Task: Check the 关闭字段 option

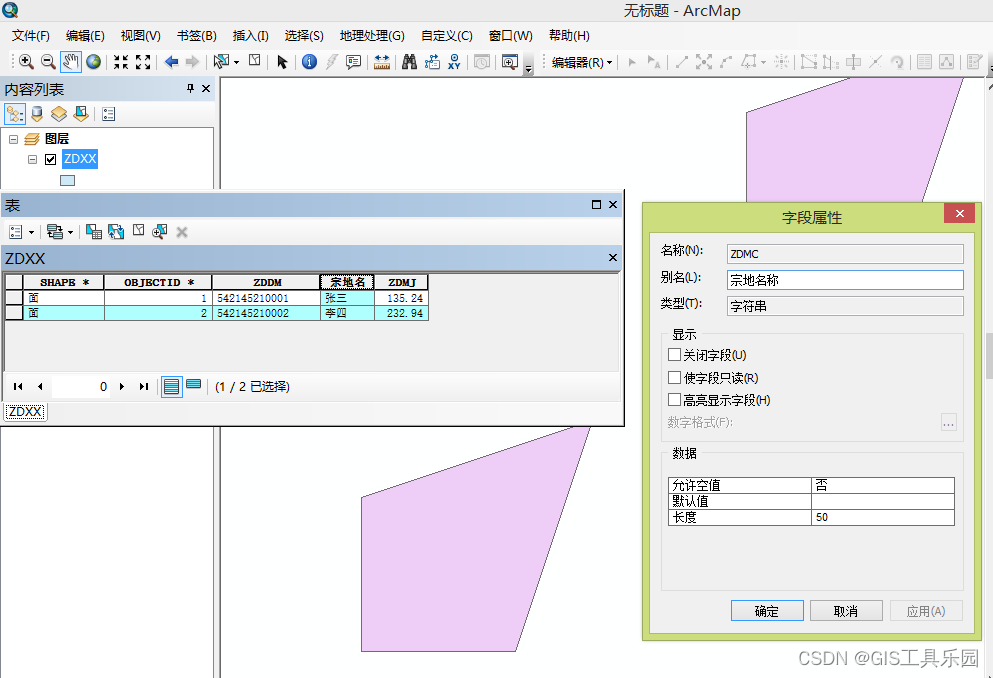Action: tap(674, 355)
